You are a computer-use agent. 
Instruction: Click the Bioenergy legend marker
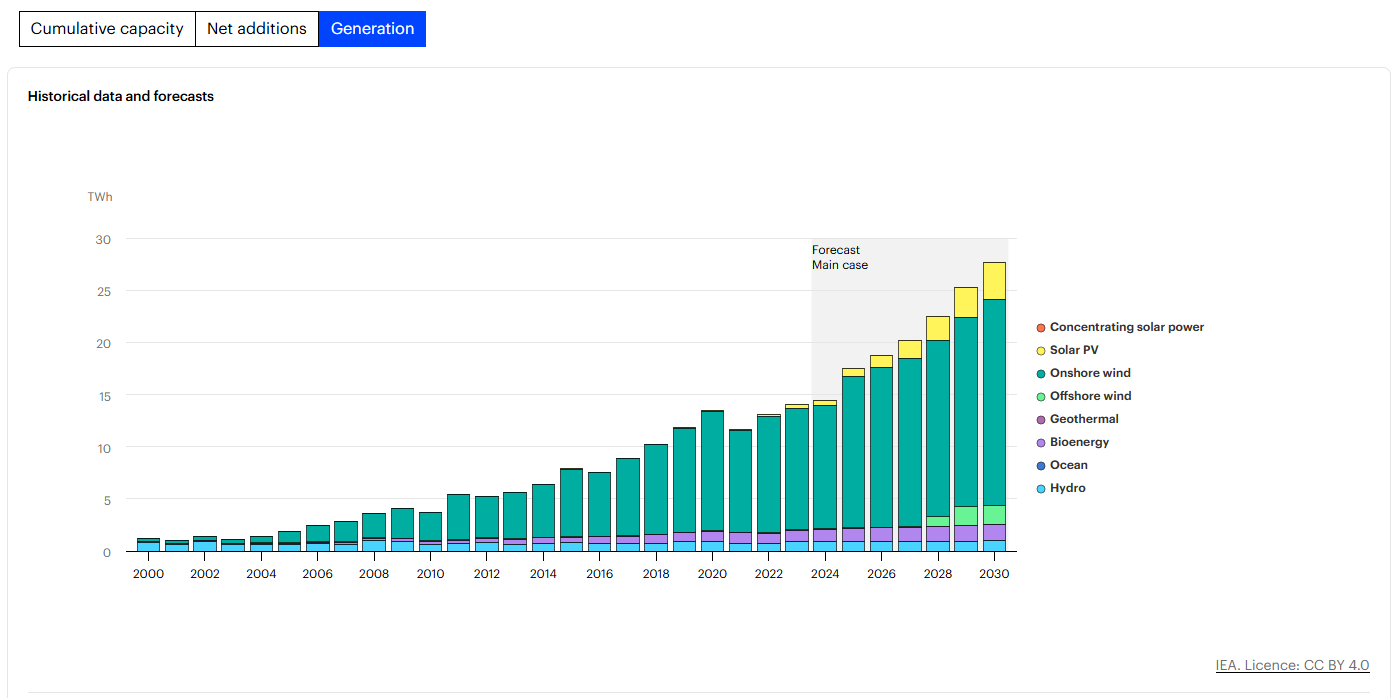pos(1041,443)
